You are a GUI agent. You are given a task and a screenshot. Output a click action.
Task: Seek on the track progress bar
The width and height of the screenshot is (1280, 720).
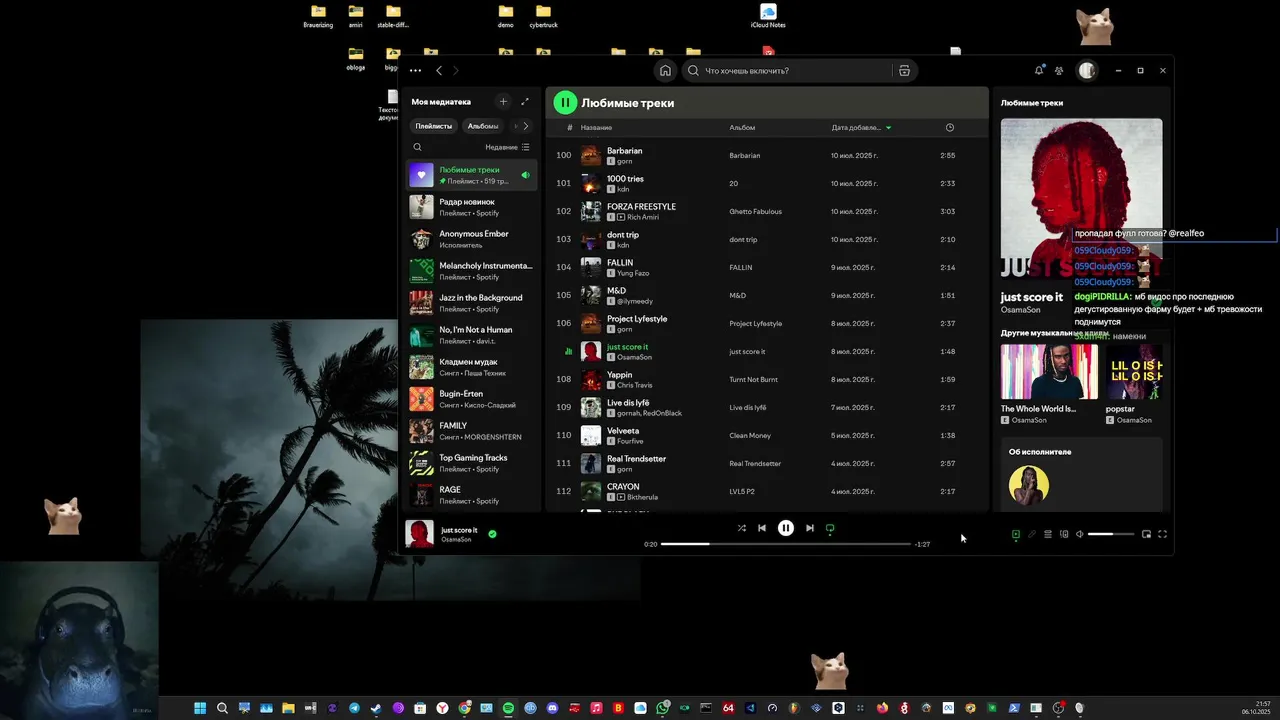(x=786, y=544)
